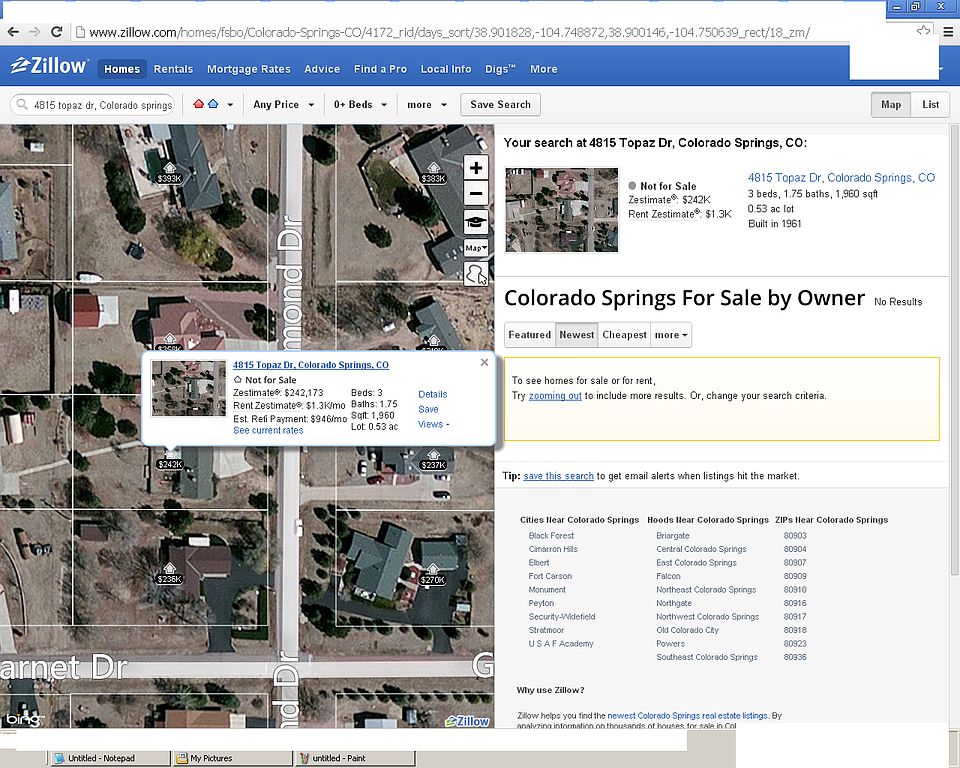Click the $383K home marker

(433, 173)
